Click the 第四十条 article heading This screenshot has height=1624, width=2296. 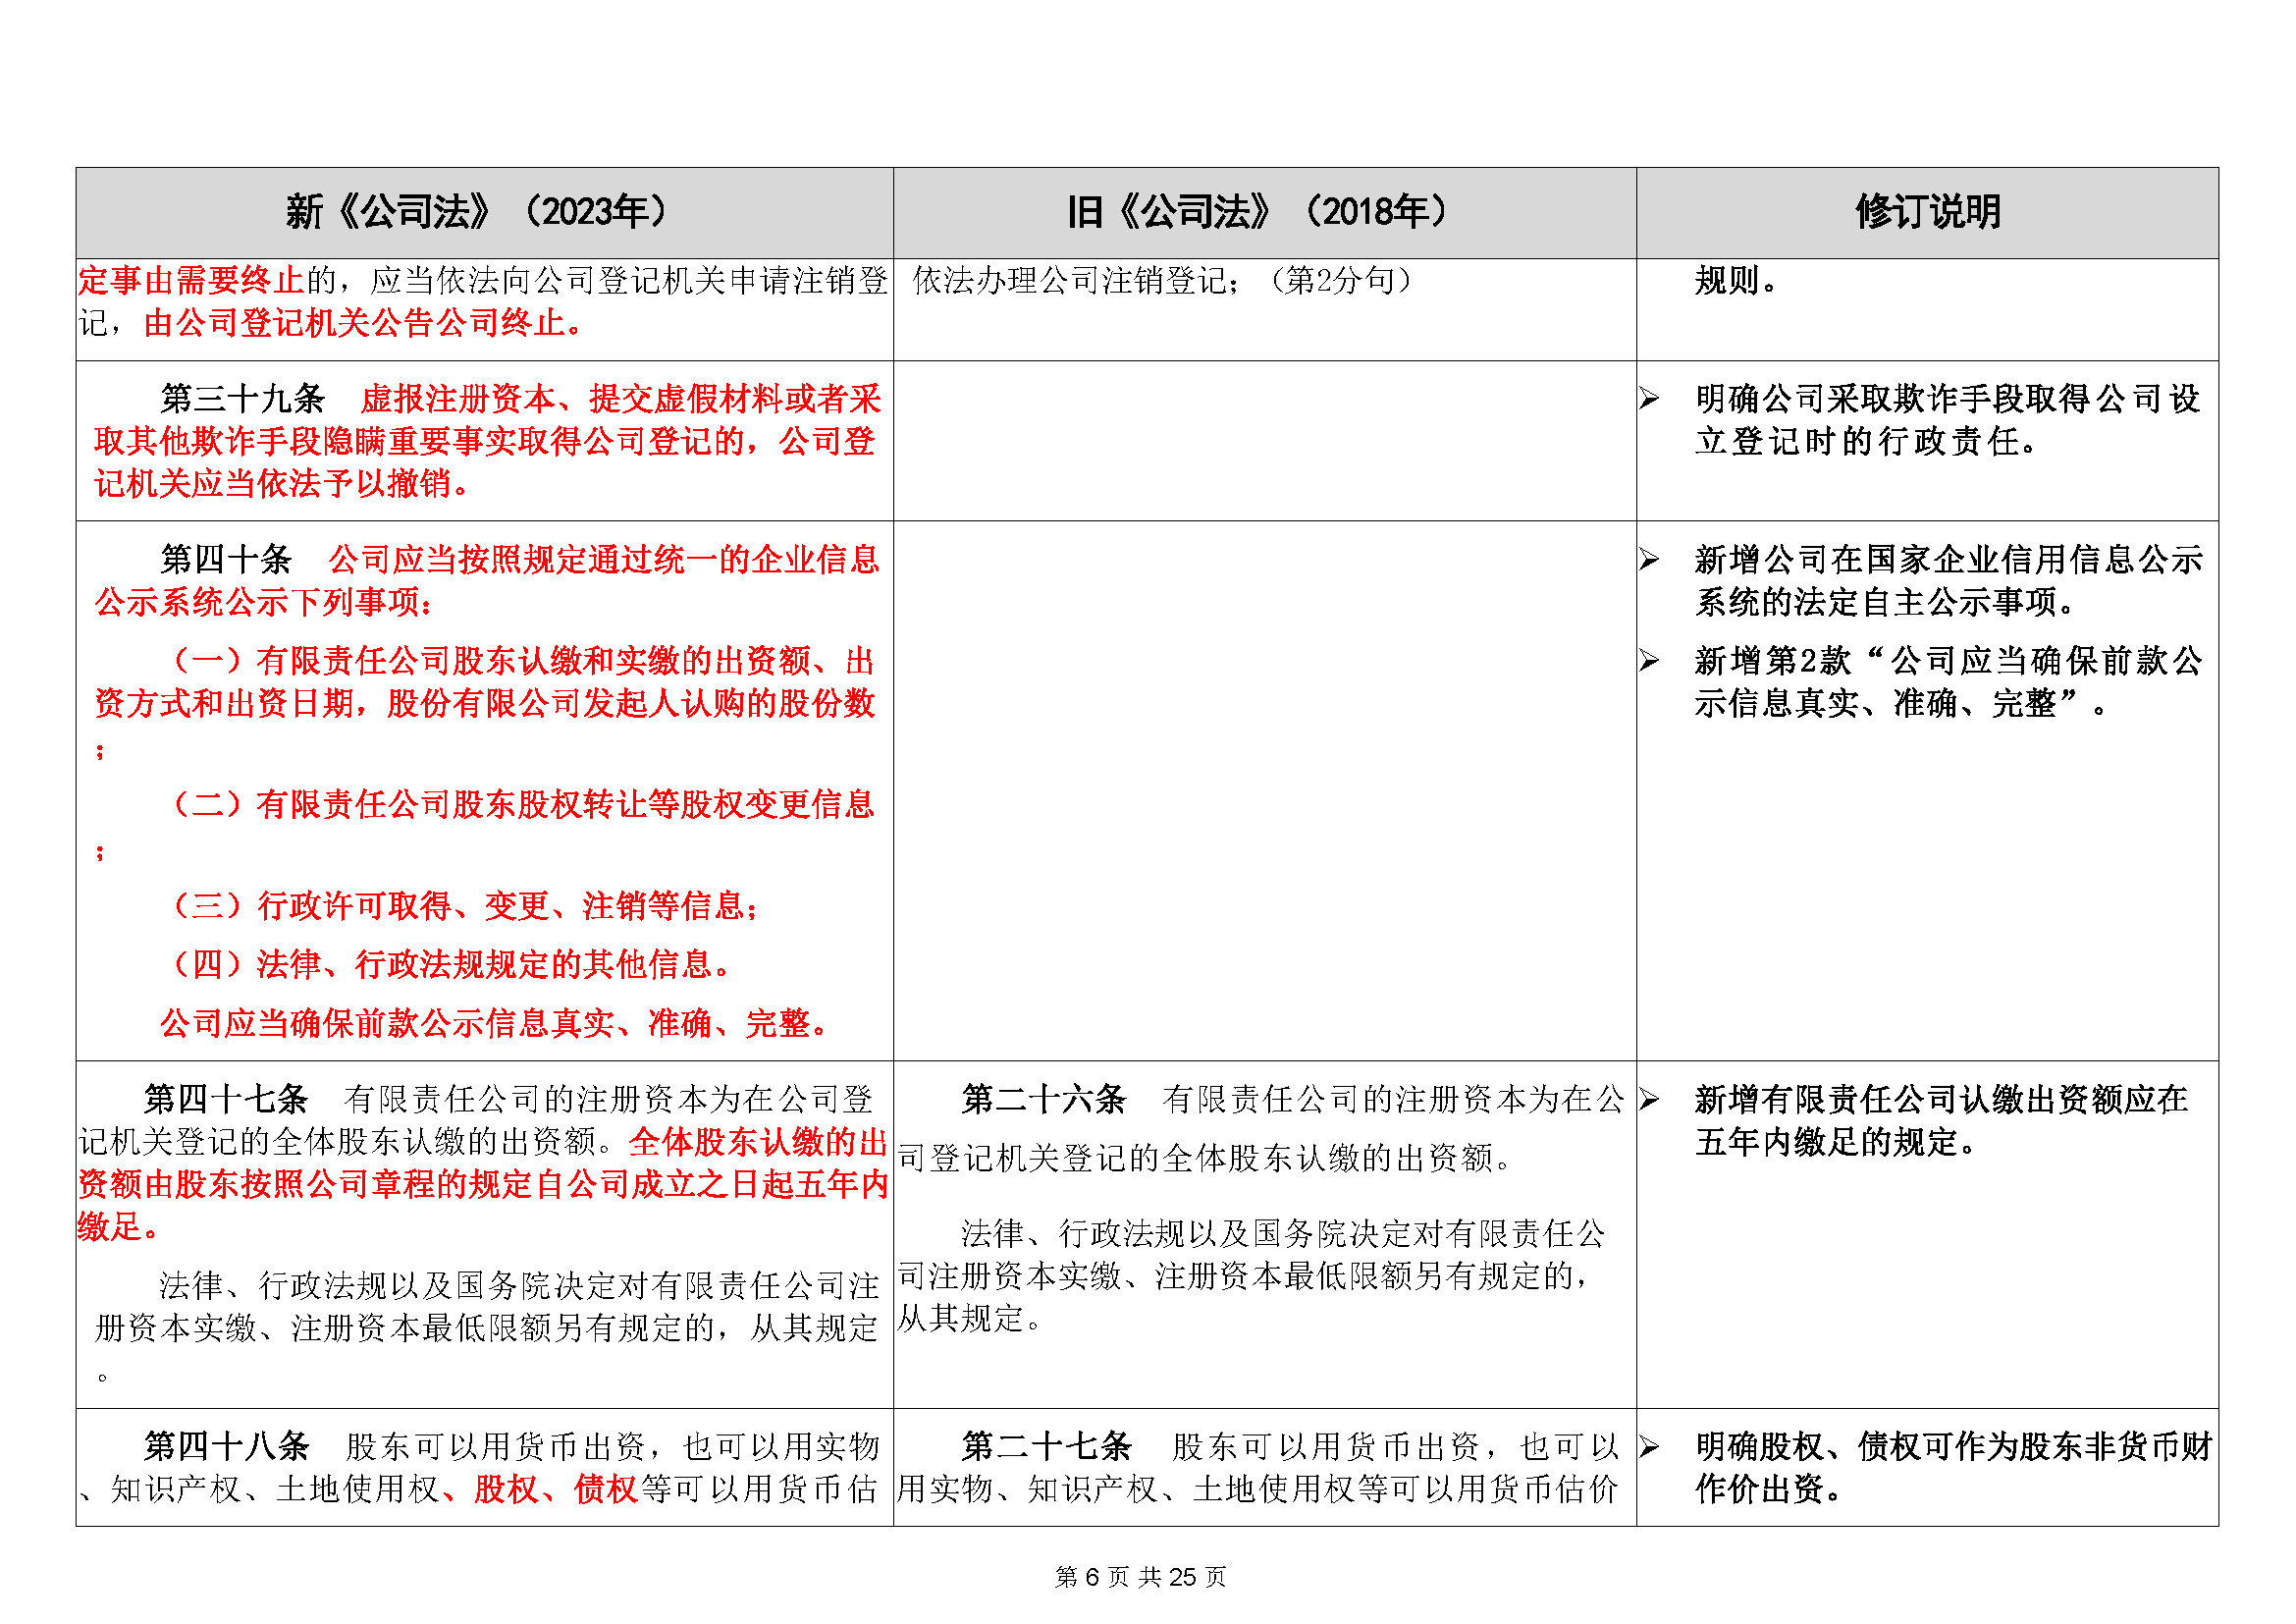pyautogui.click(x=226, y=559)
